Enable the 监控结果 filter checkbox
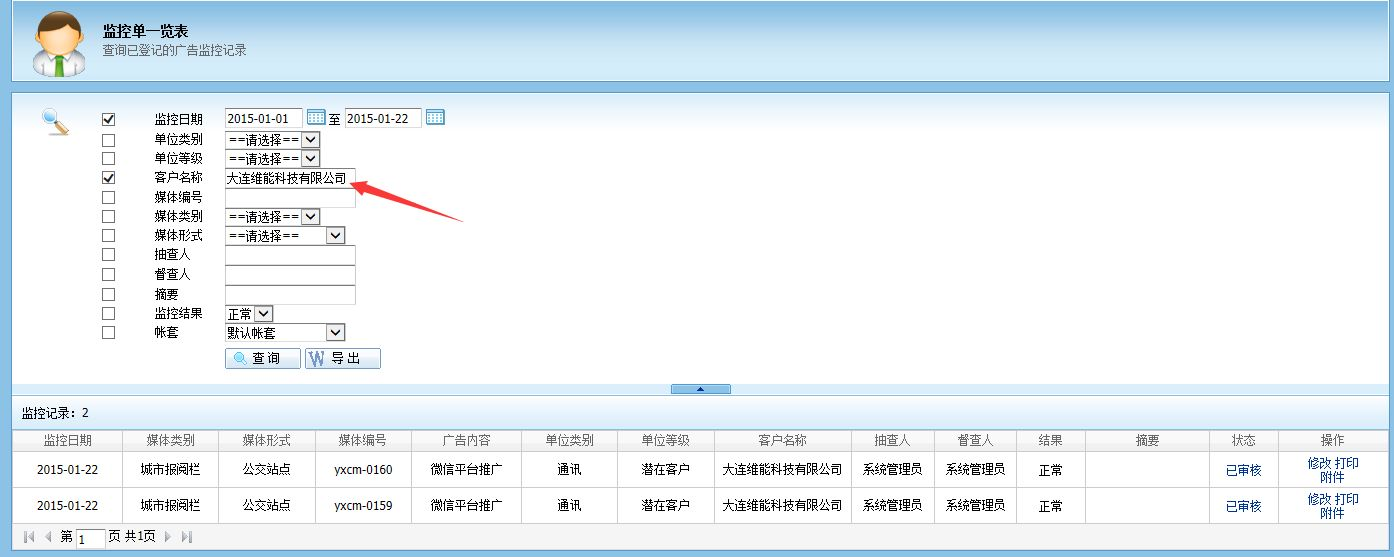1394x557 pixels. pyautogui.click(x=108, y=313)
